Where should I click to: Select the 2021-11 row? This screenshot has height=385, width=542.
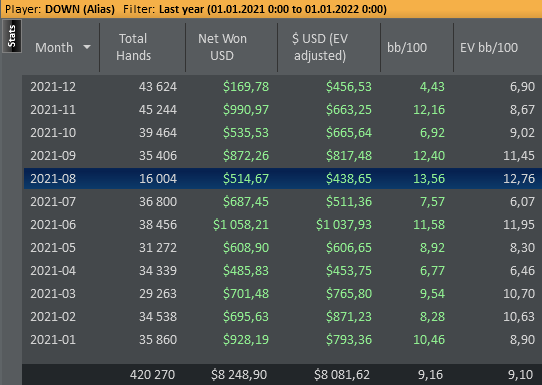282,110
